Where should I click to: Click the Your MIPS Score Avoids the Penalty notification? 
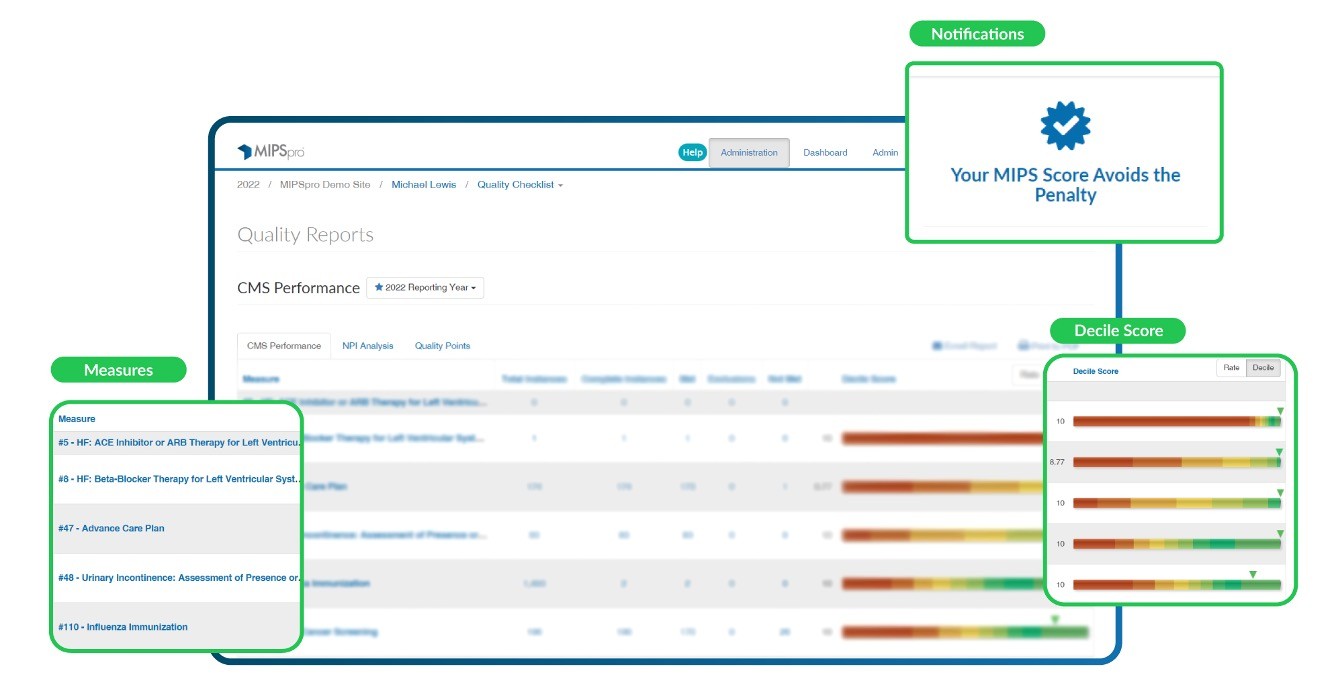tap(1065, 185)
